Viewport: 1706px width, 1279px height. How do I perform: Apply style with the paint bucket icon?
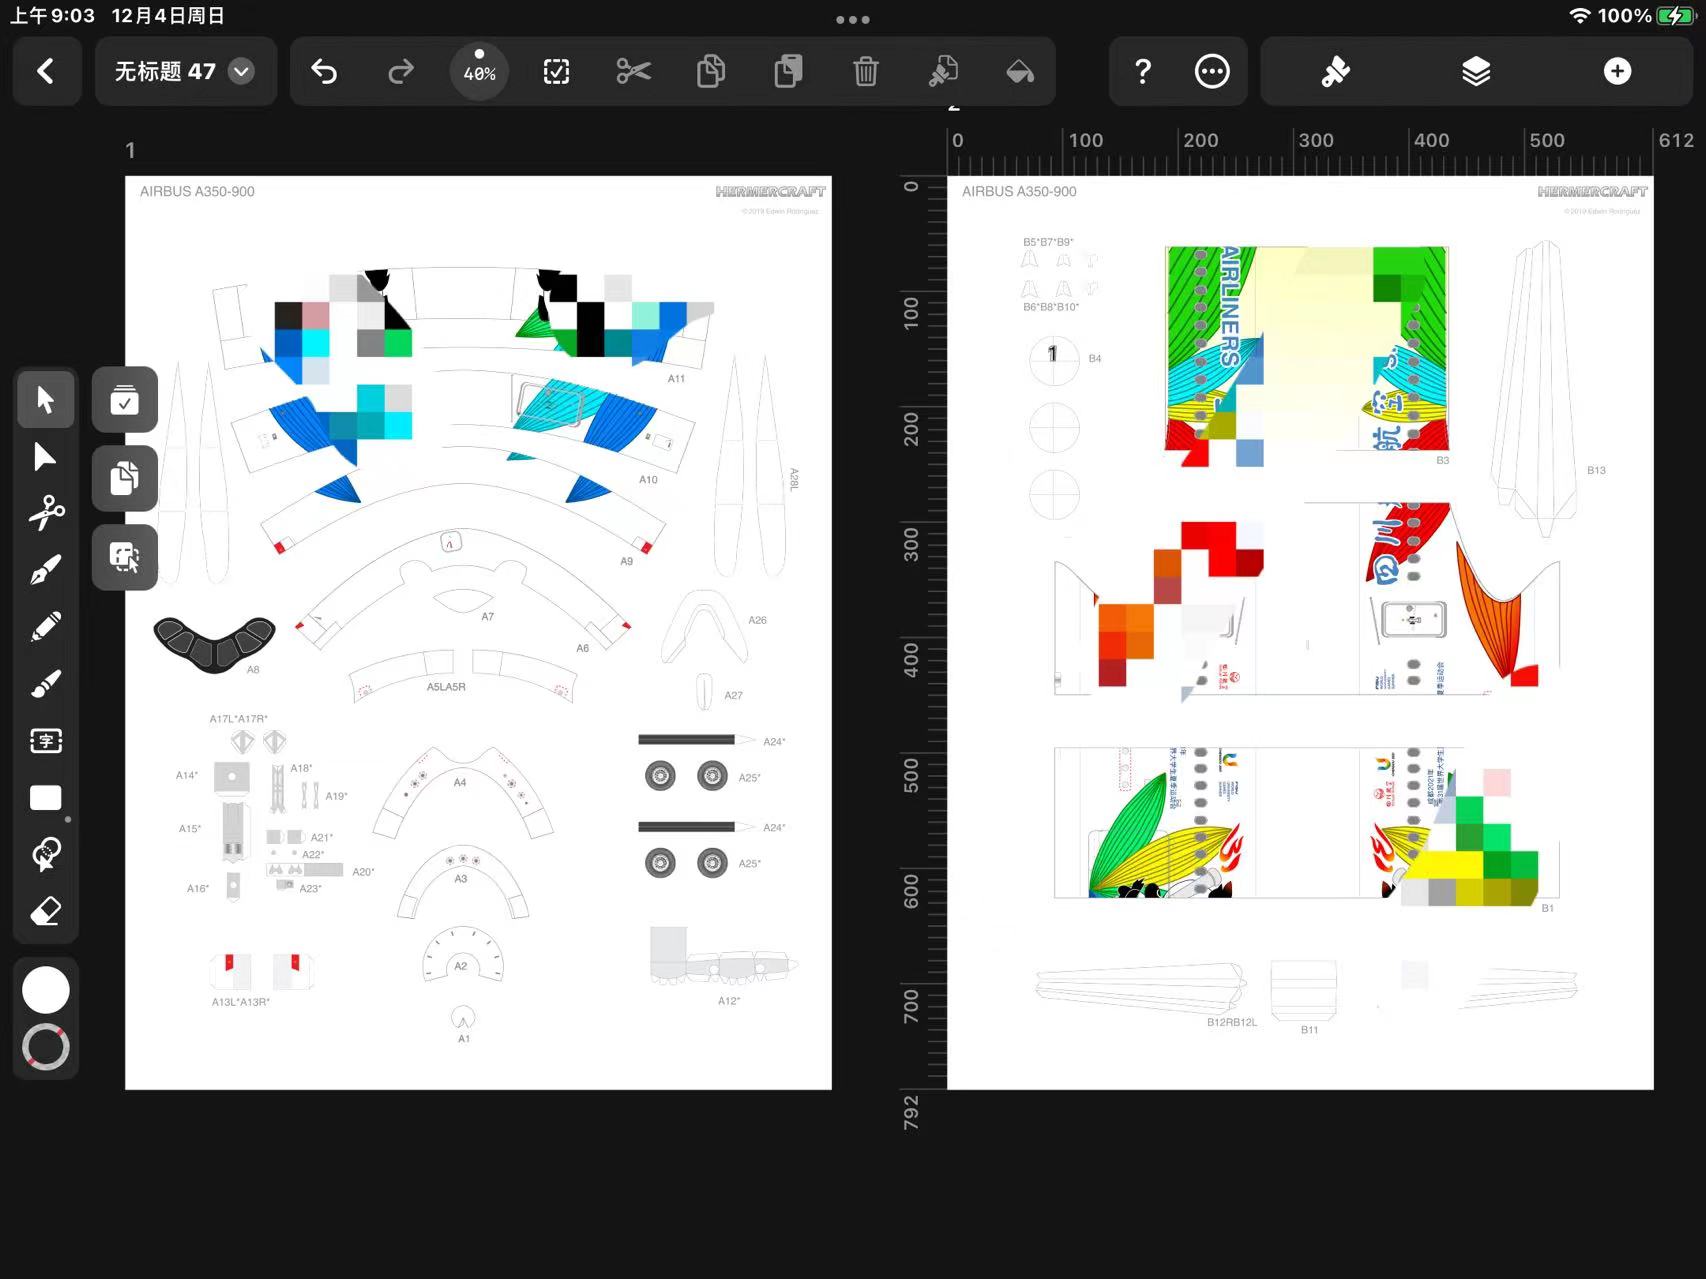[x=1020, y=71]
